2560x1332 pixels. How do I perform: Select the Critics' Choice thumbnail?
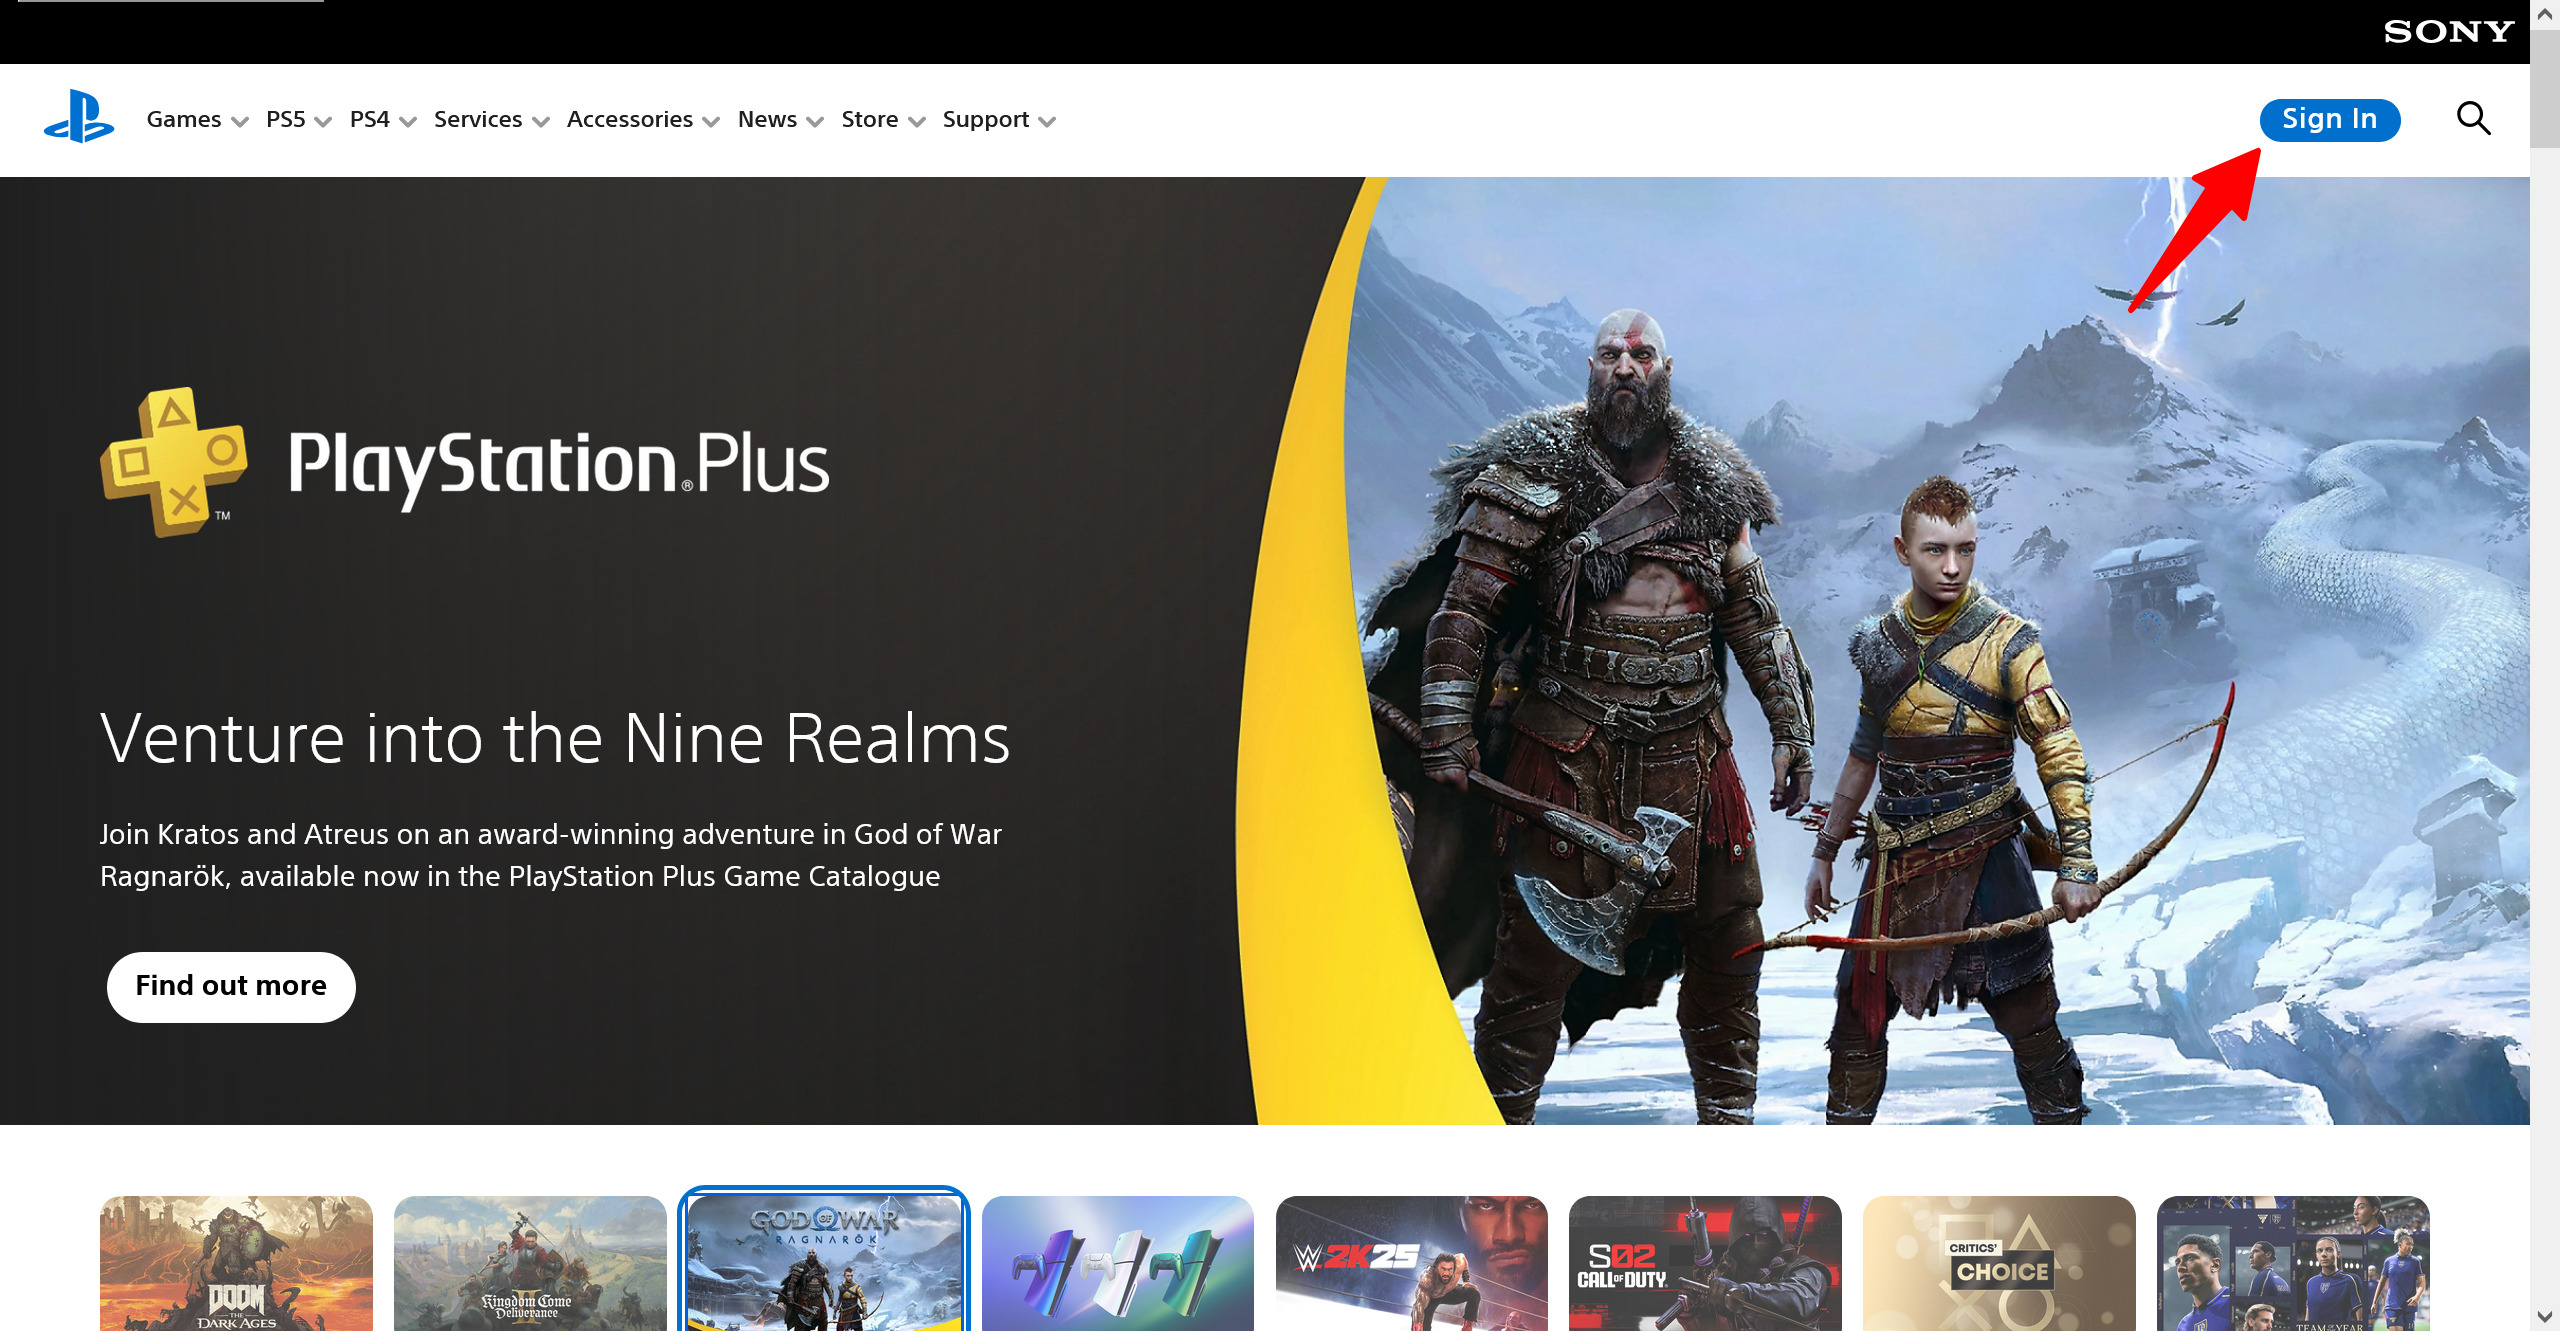[x=1999, y=1264]
